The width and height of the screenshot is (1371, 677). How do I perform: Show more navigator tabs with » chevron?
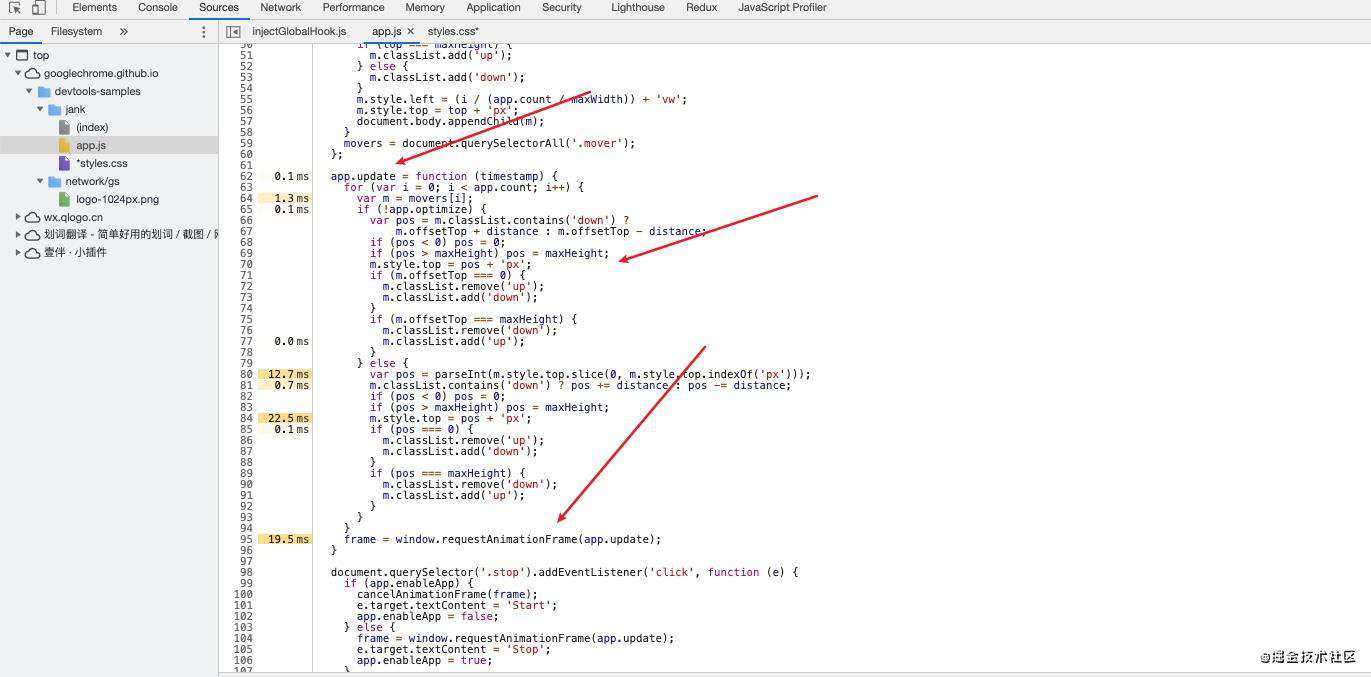coord(124,32)
